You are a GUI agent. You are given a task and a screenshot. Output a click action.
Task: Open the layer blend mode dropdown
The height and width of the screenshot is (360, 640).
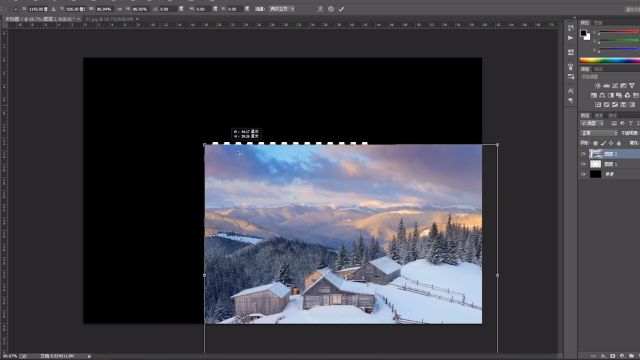(x=599, y=133)
